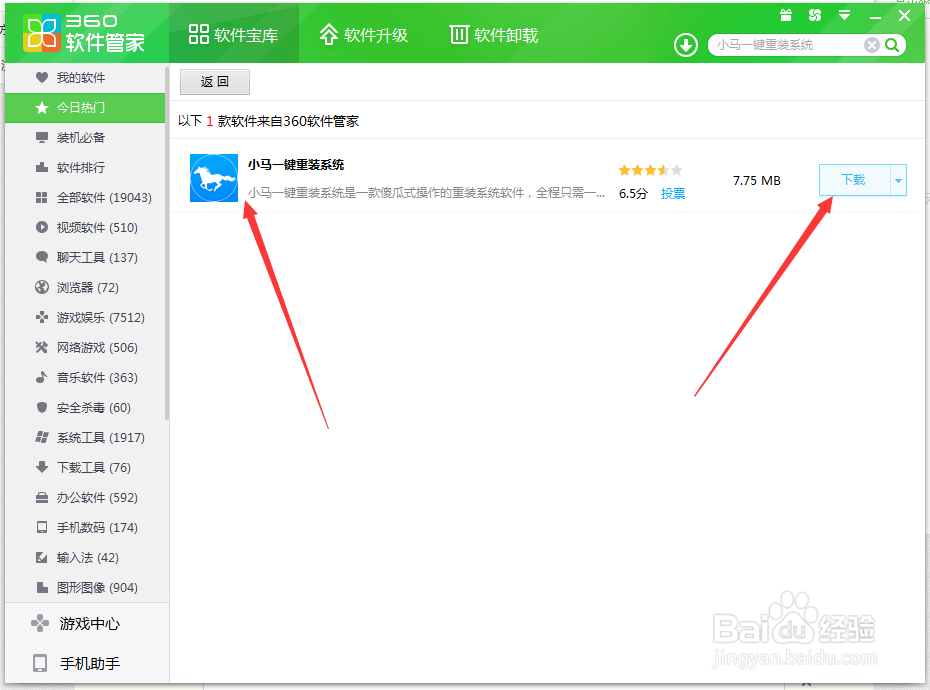Open the 小马一键重装系统 title link
Viewport: 930px width, 690px height.
[296, 164]
